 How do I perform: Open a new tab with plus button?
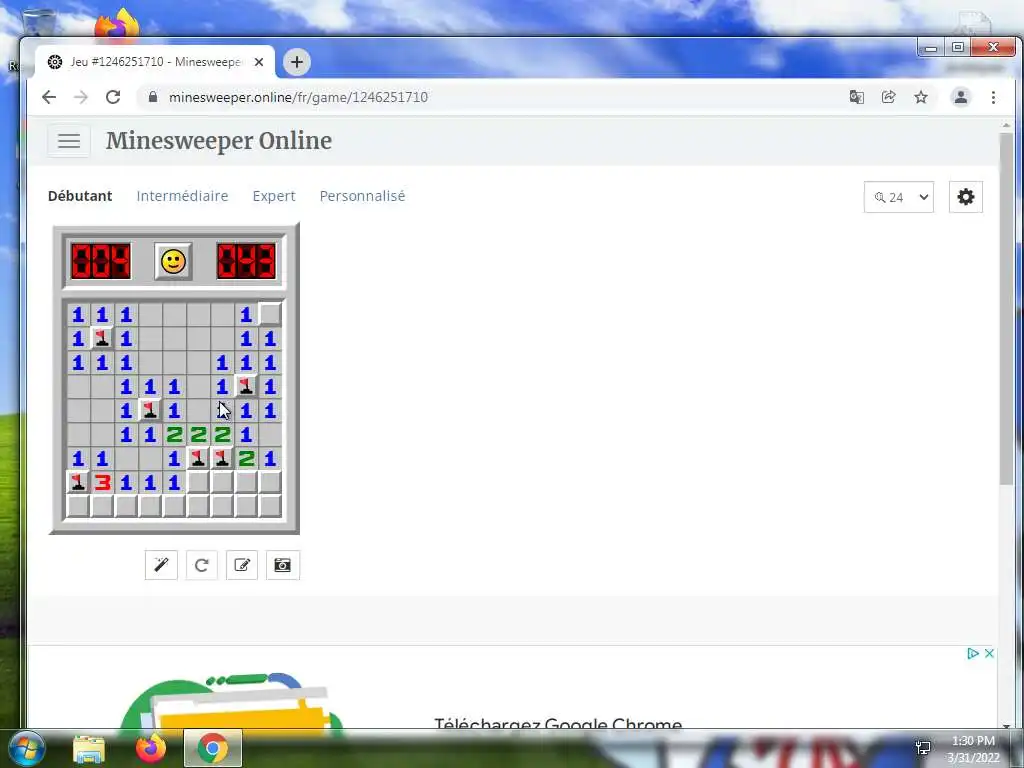pyautogui.click(x=296, y=62)
